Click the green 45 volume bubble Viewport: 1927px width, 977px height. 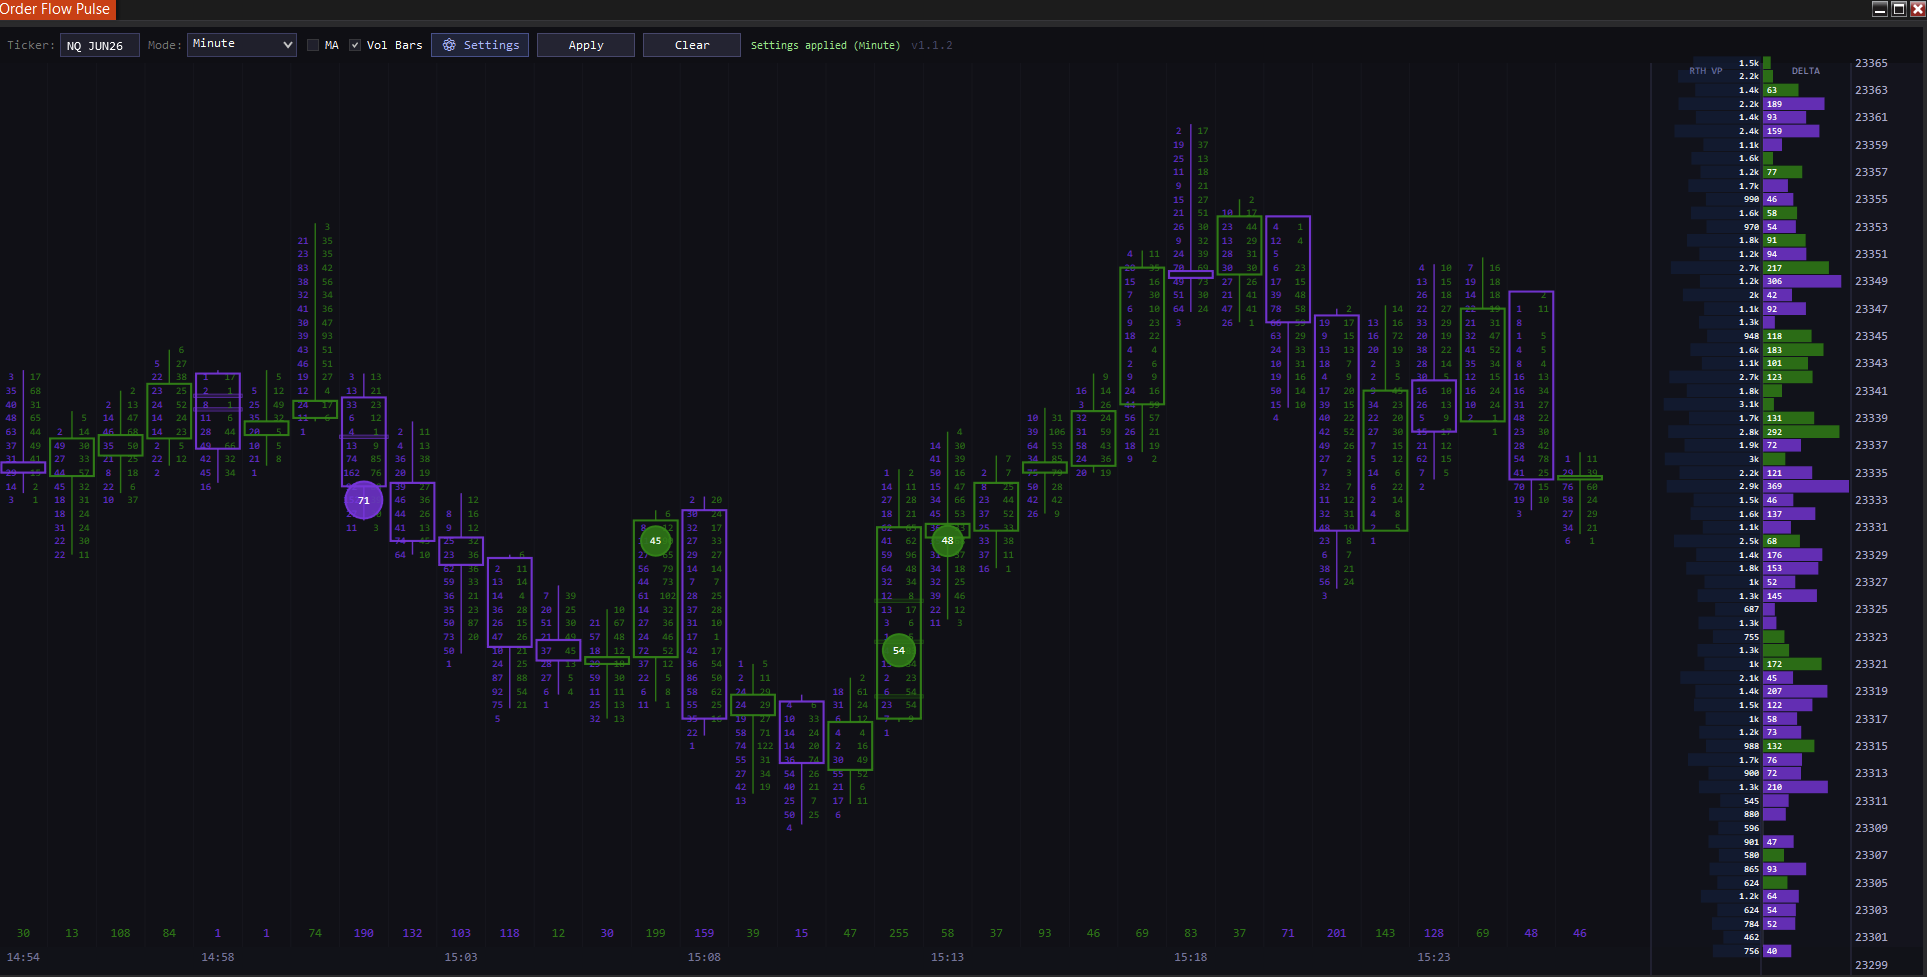tap(655, 540)
